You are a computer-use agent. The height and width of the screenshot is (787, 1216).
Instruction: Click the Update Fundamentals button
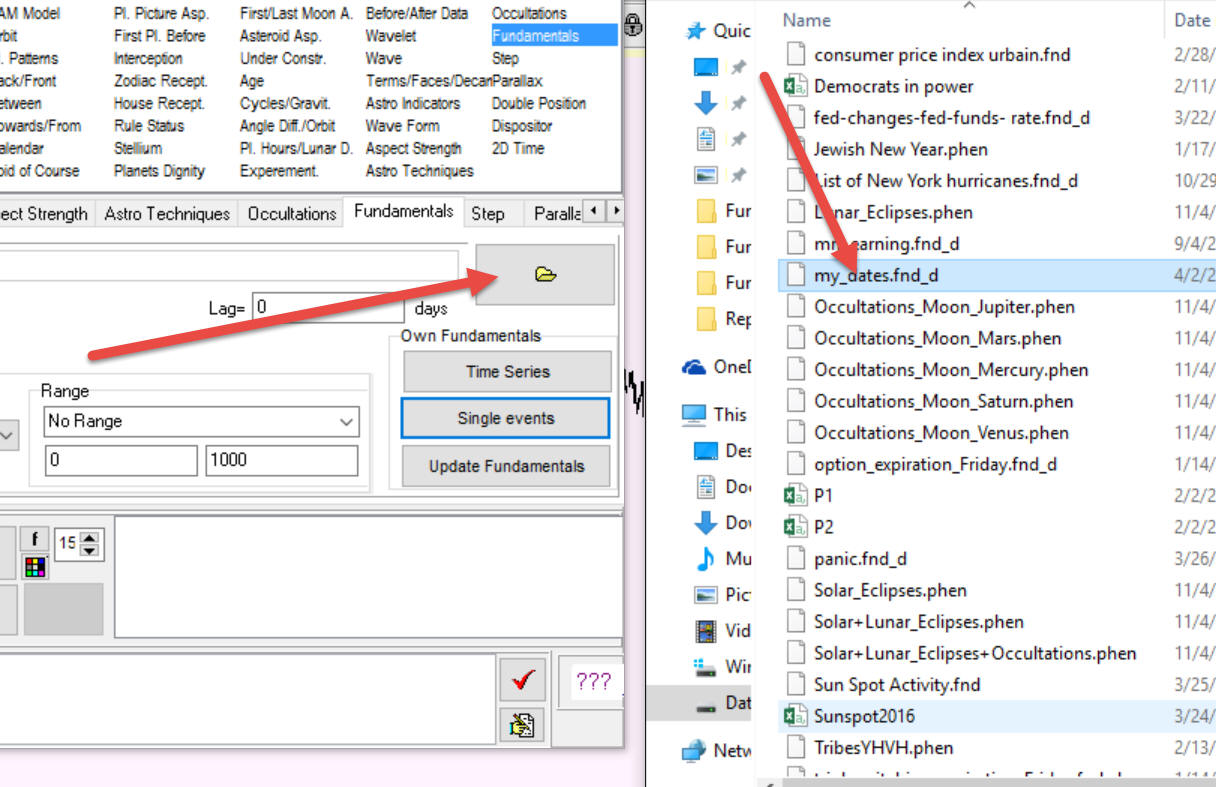click(x=506, y=466)
